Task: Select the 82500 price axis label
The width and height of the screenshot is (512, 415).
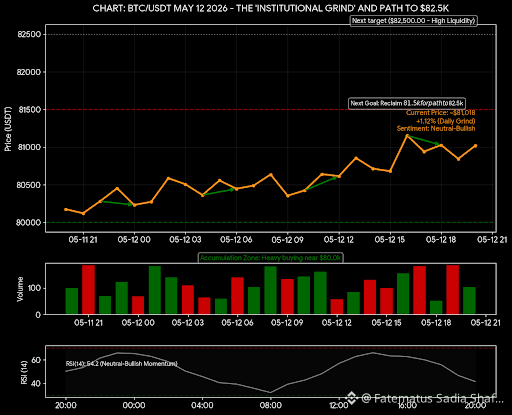Action: click(x=29, y=34)
